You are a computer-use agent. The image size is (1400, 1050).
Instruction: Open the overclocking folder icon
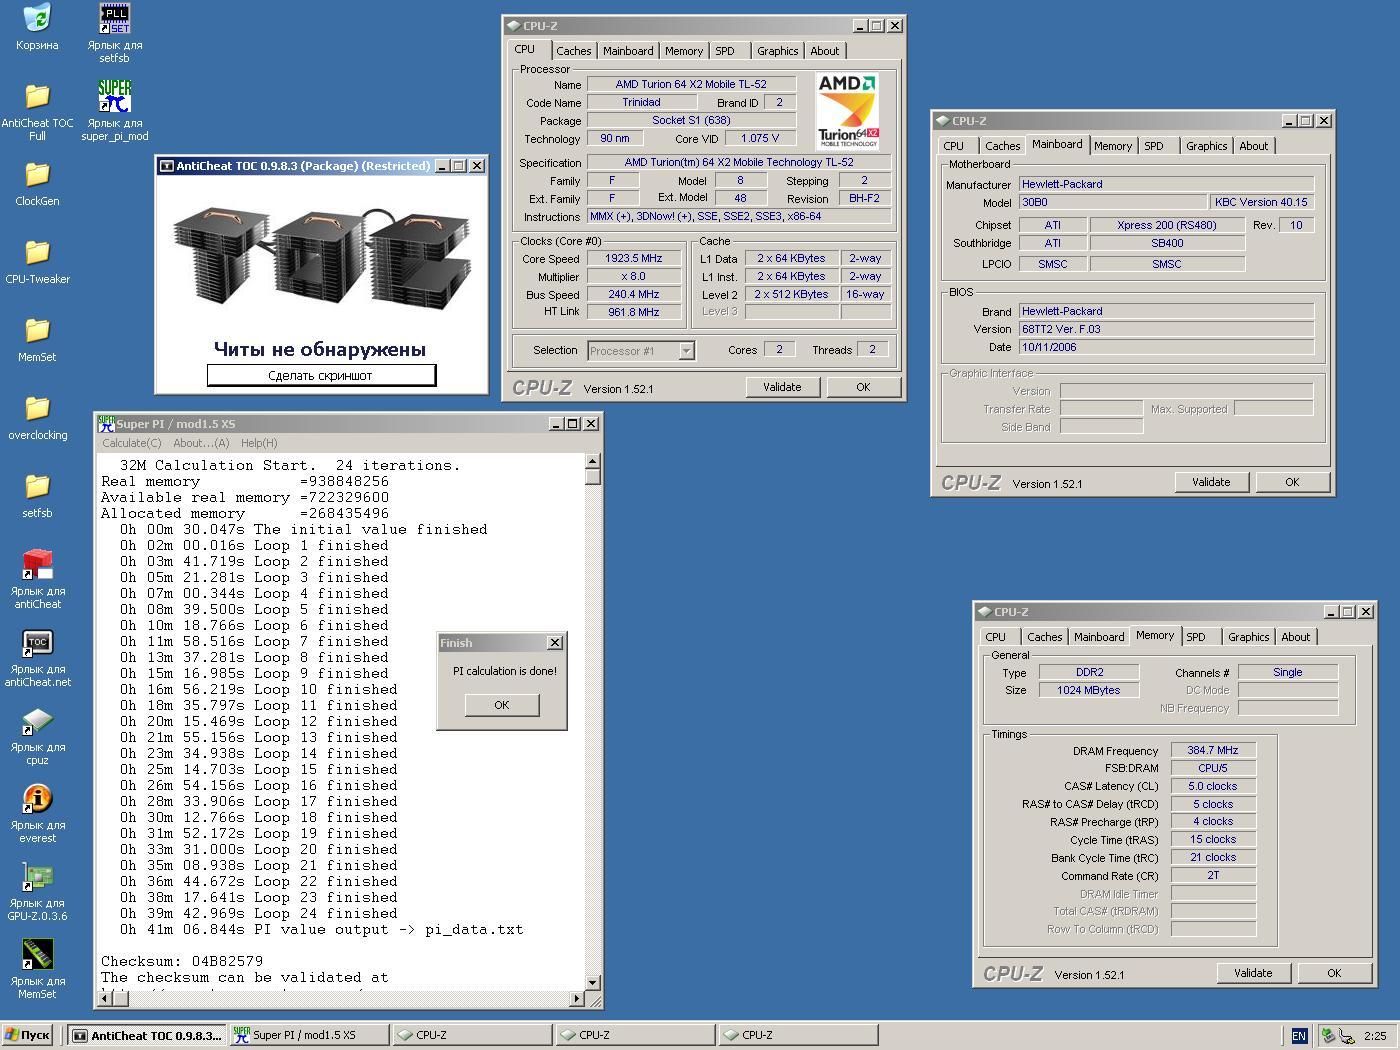tap(37, 409)
